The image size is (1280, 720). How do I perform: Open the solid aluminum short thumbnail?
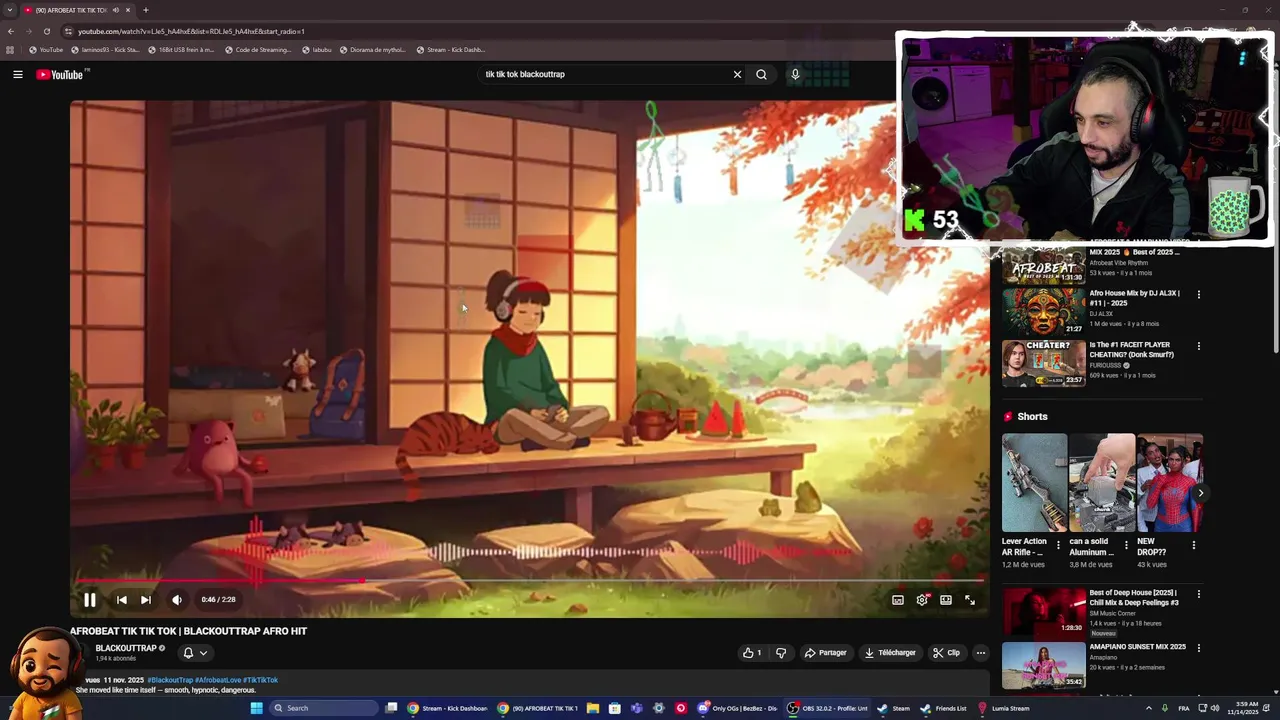[1102, 483]
